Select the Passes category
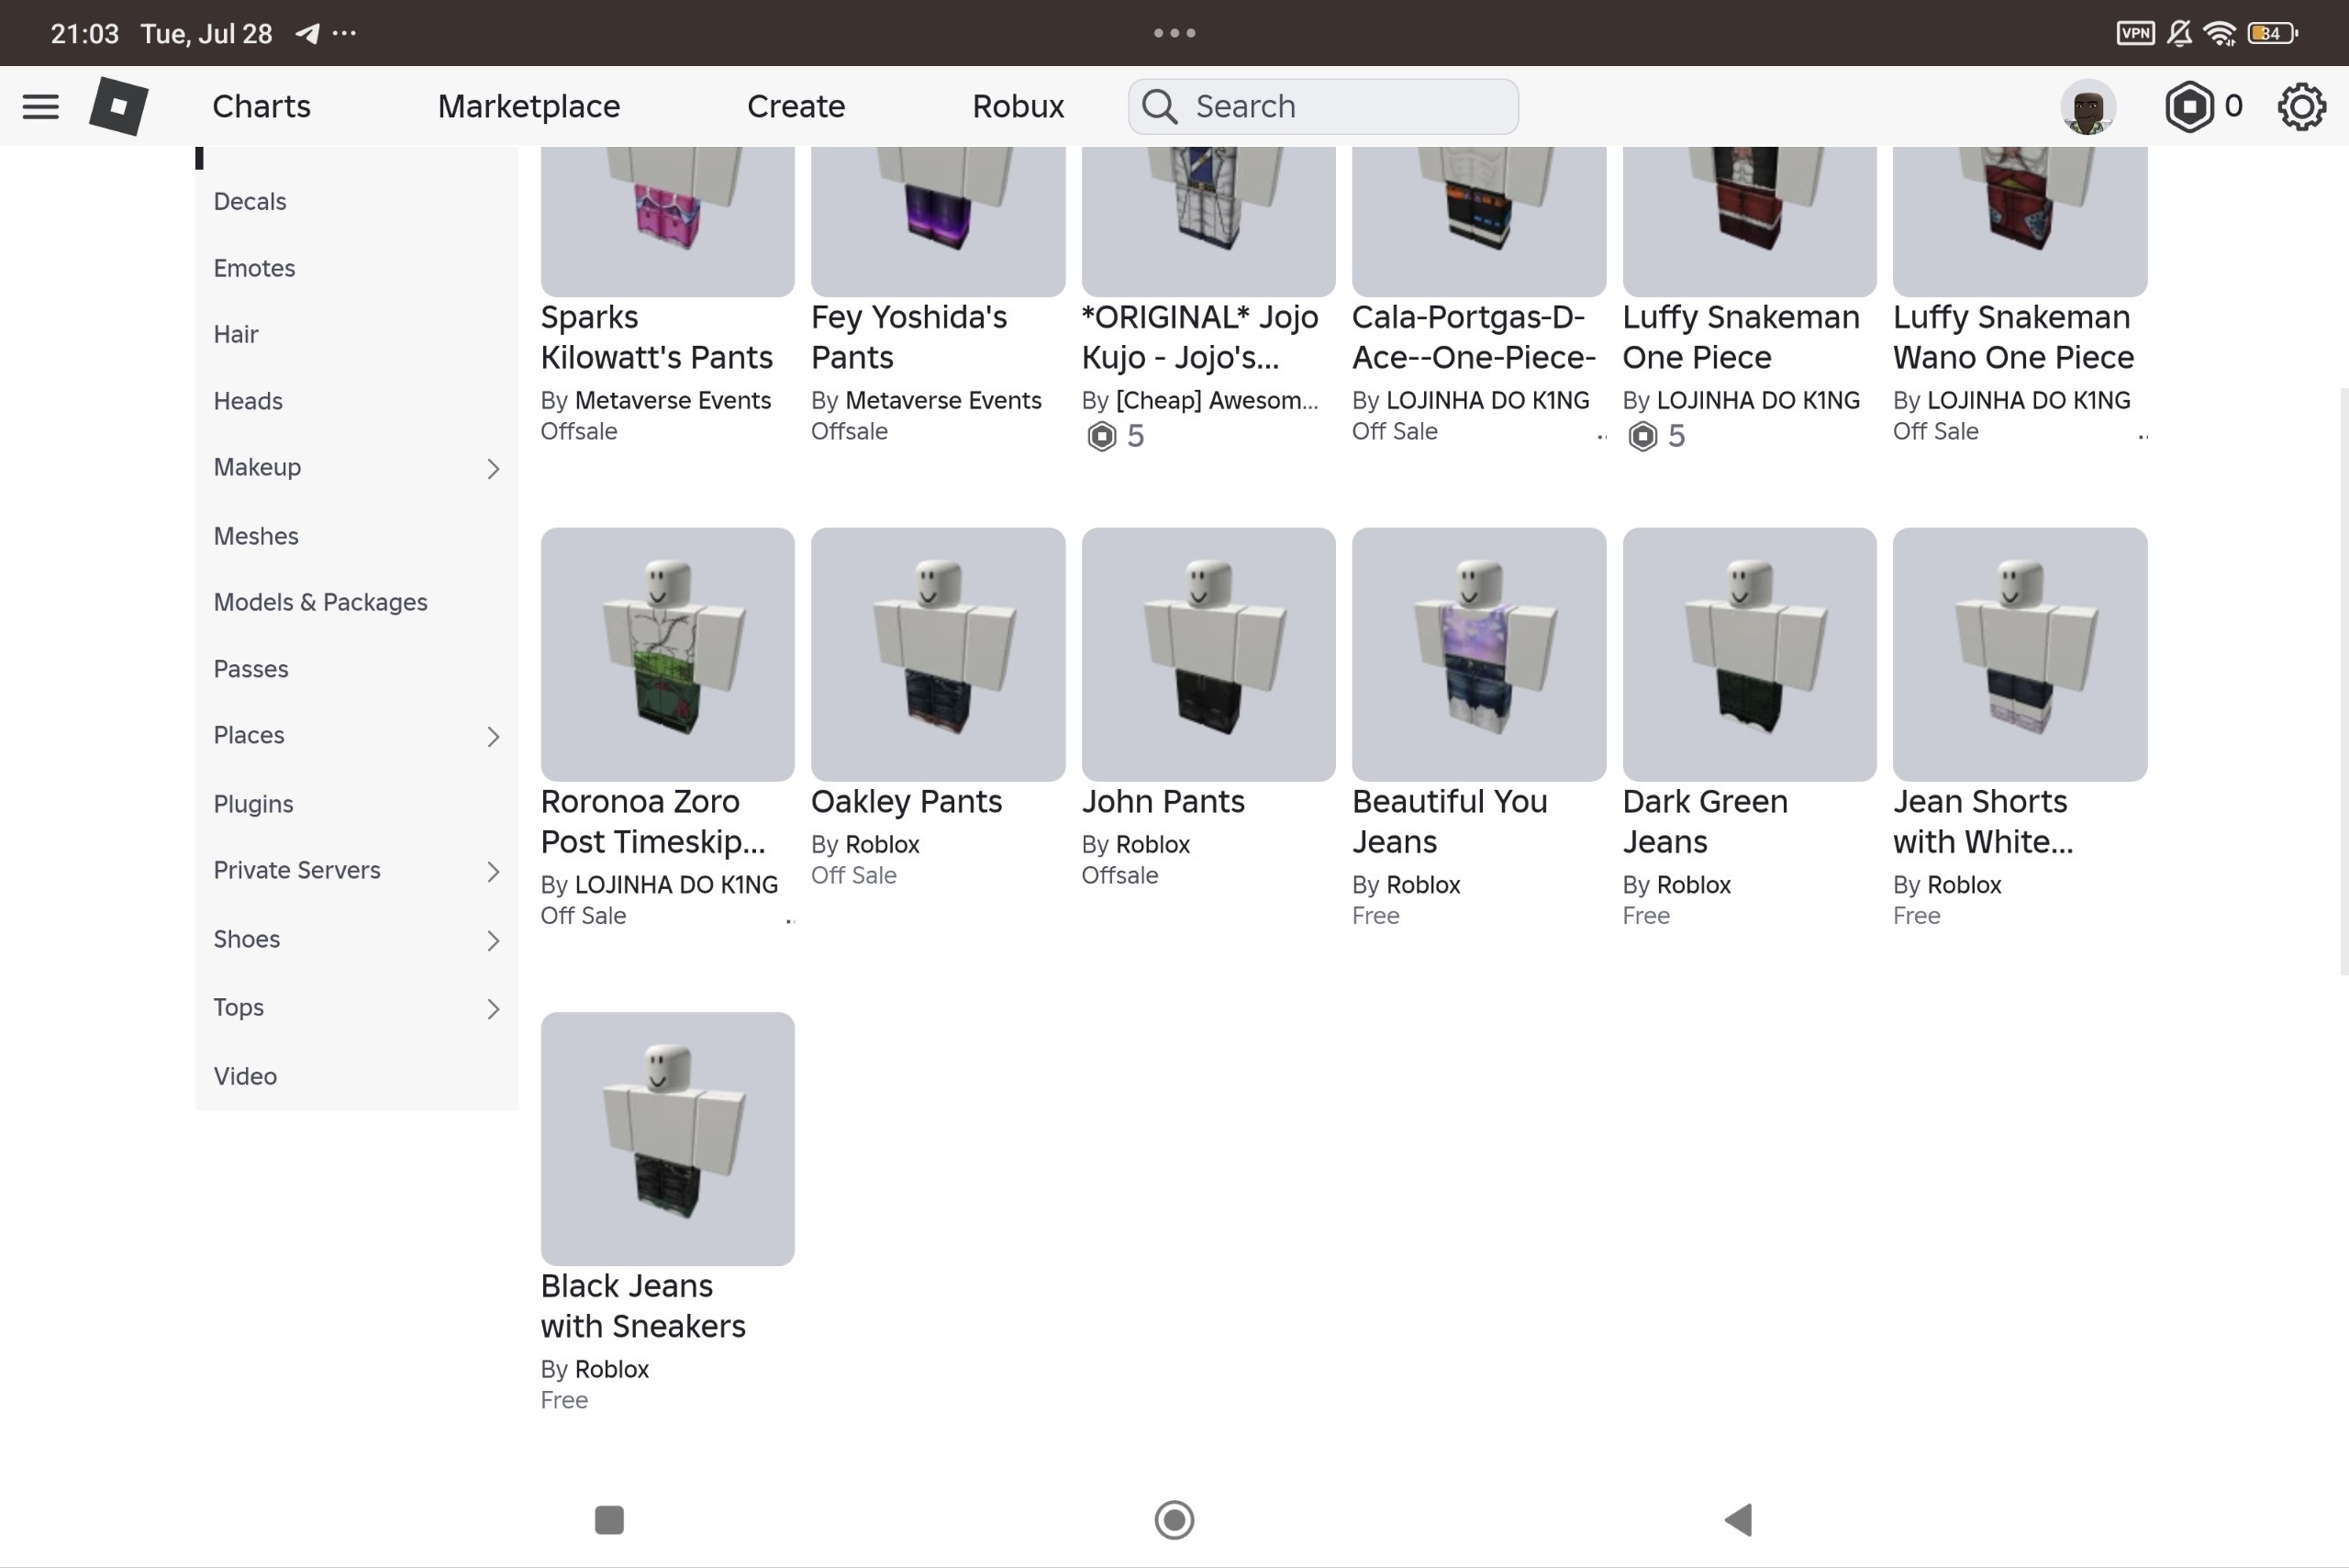Viewport: 2349px width, 1568px height. point(251,669)
